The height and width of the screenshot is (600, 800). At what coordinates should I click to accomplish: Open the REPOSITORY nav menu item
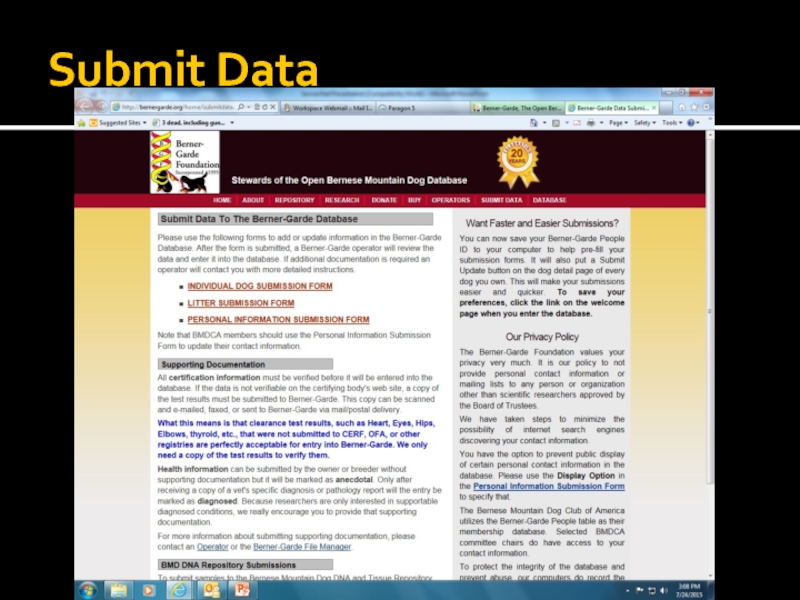(294, 200)
